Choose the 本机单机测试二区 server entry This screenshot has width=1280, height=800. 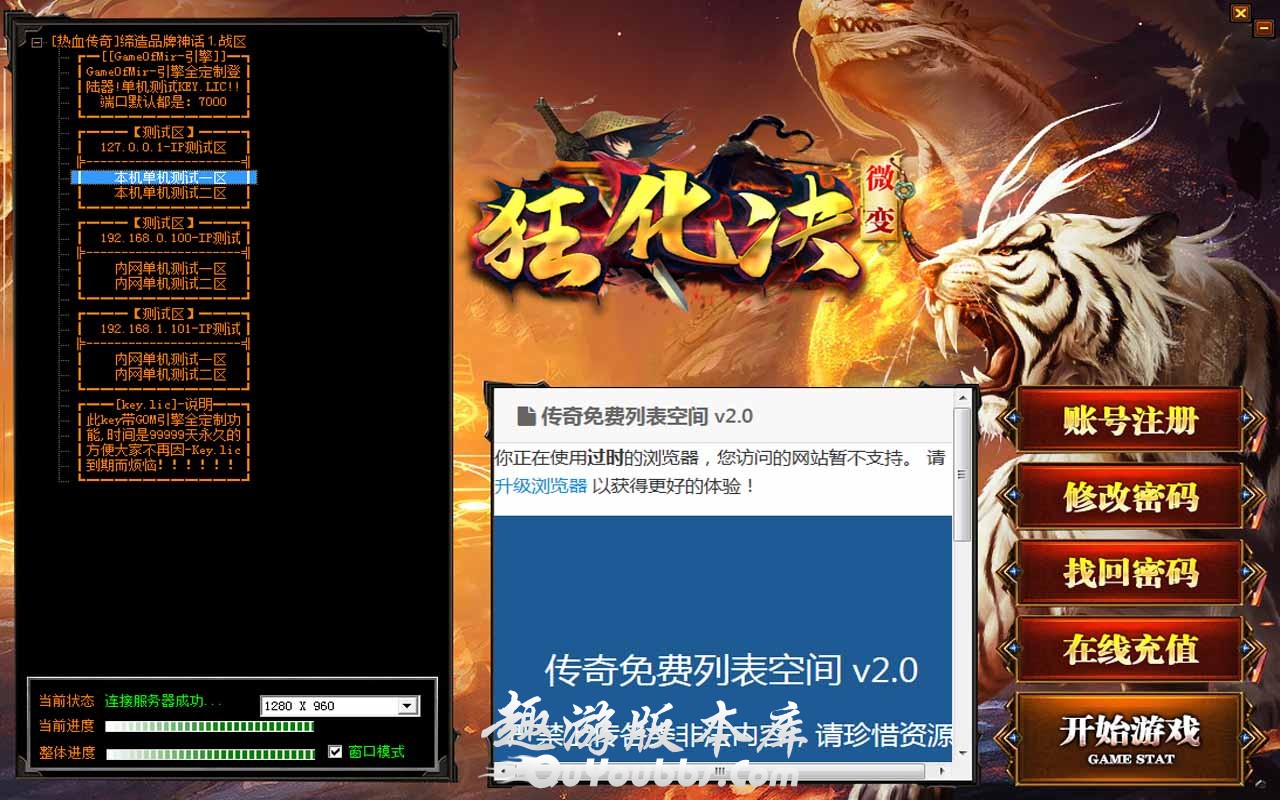[x=170, y=193]
